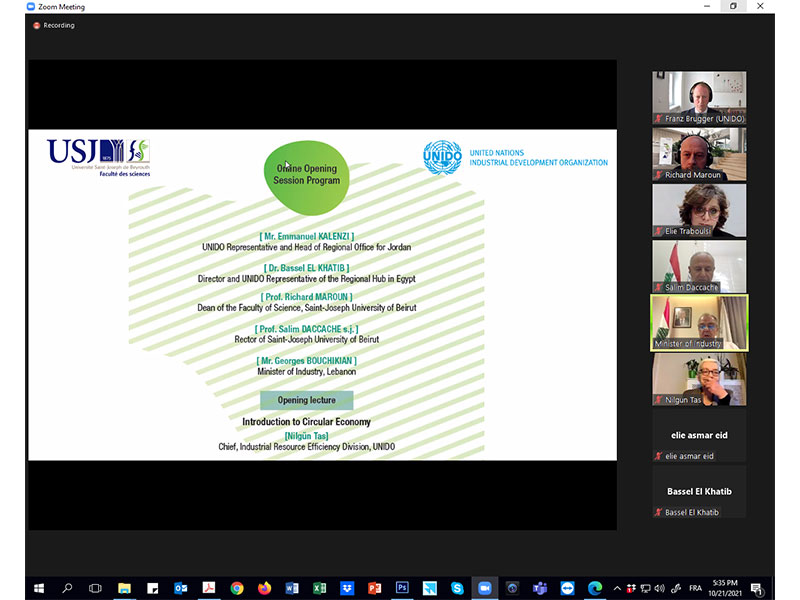Screen dimensions: 800x600
Task: Click Zoom Meeting title bar icon
Action: [31, 7]
